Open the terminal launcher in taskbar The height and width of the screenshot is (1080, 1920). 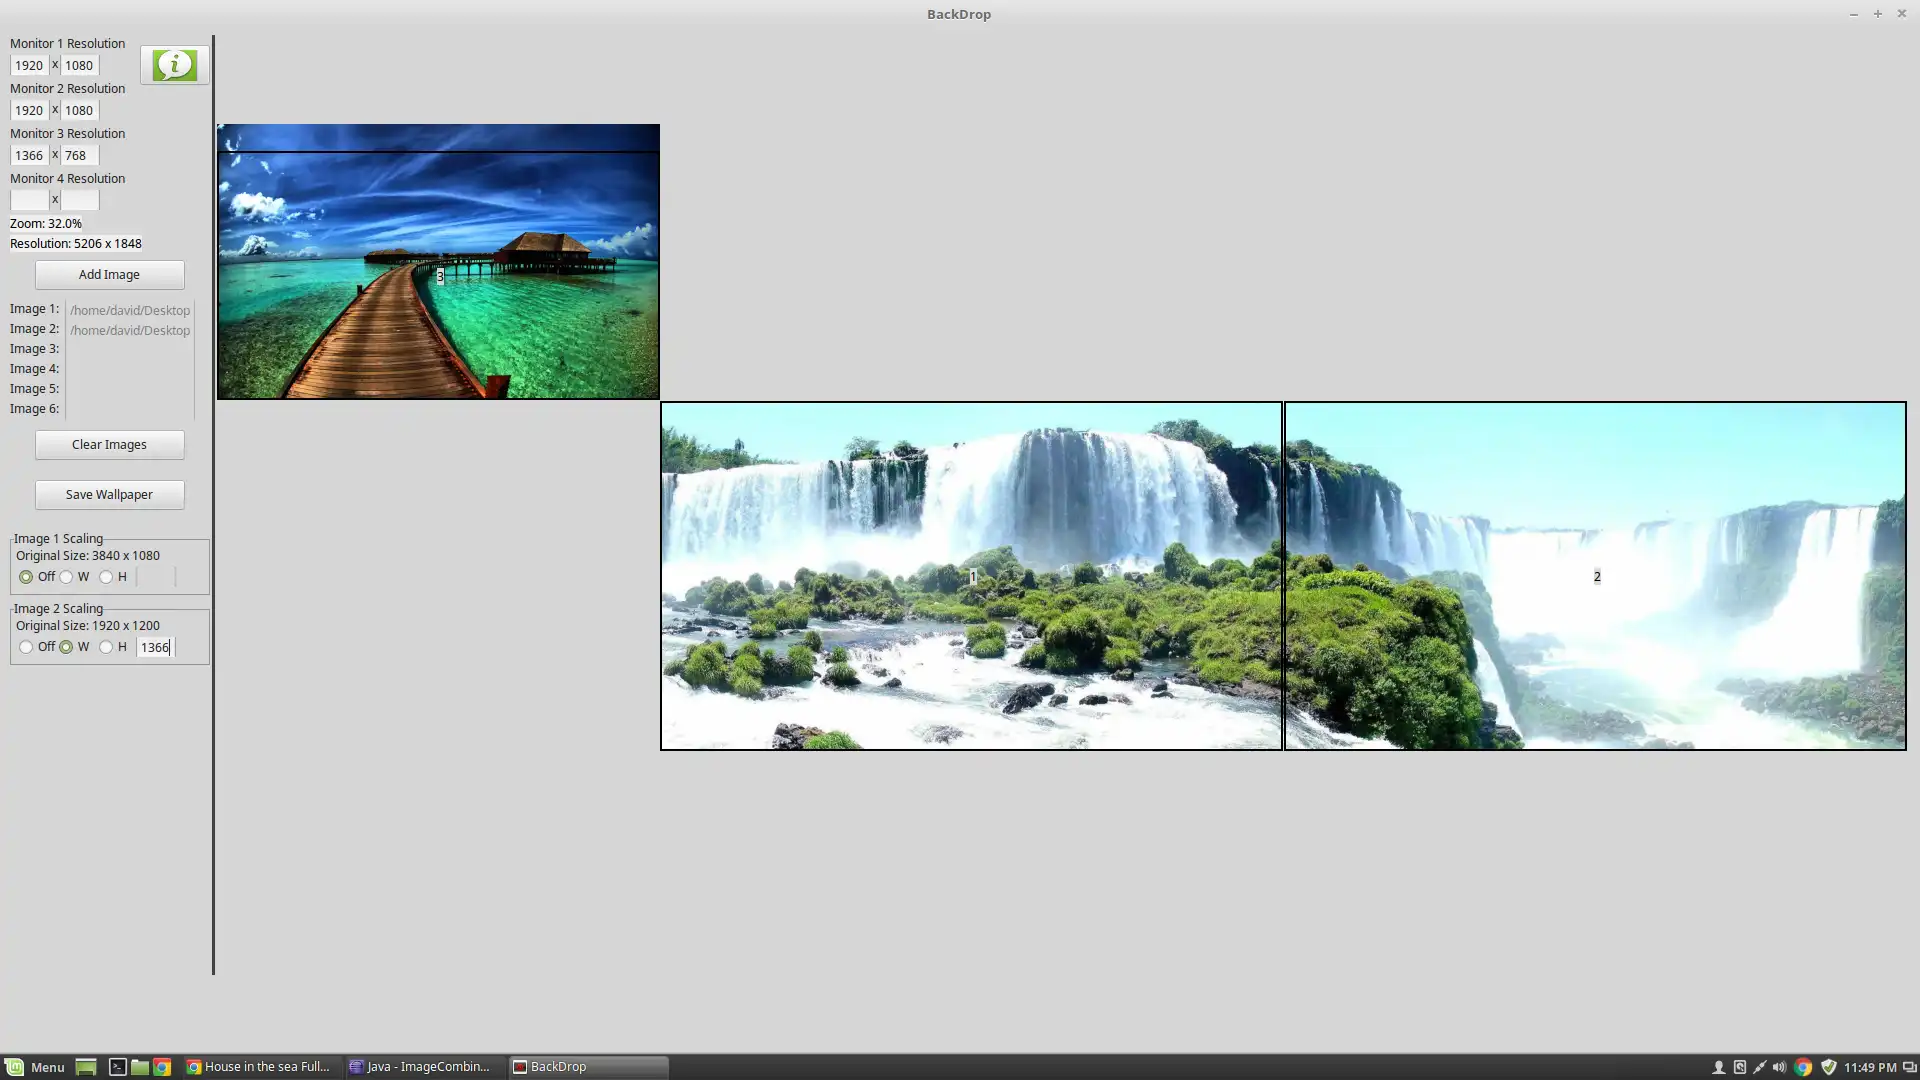click(117, 1067)
